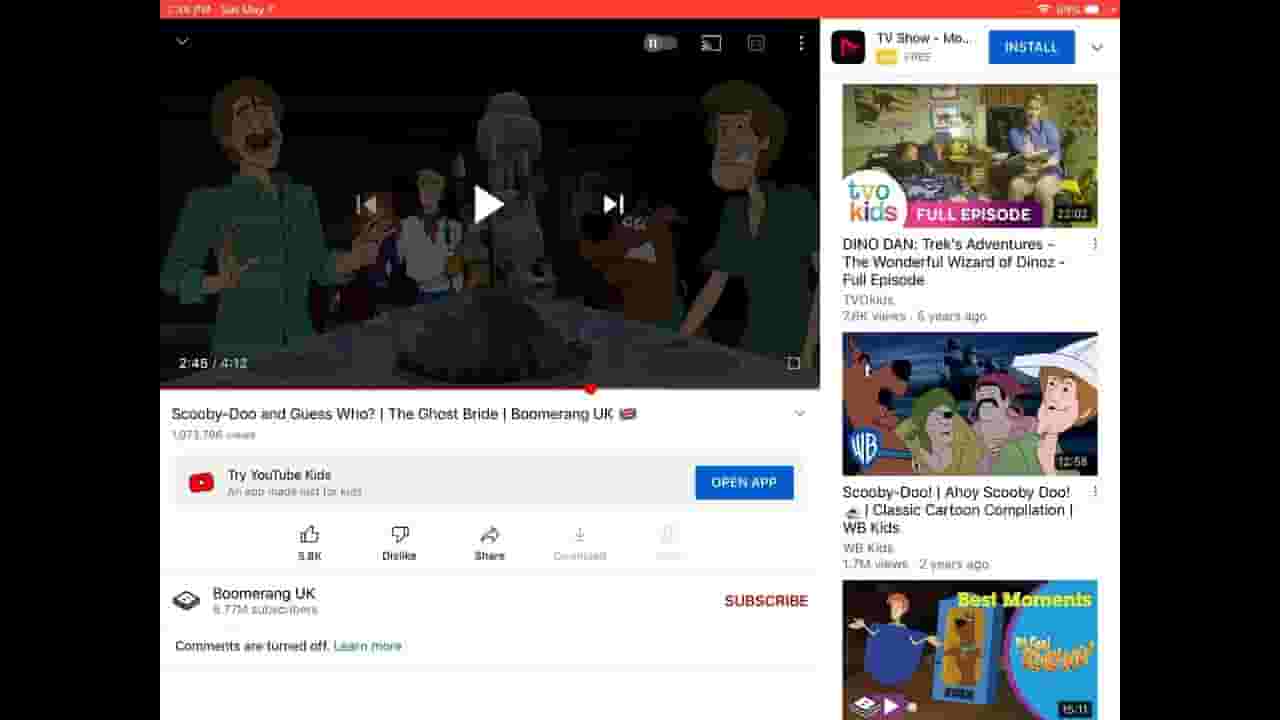Viewport: 1280px width, 720px height.
Task: Open options menu for the DINO DAN video
Action: [x=1095, y=244]
